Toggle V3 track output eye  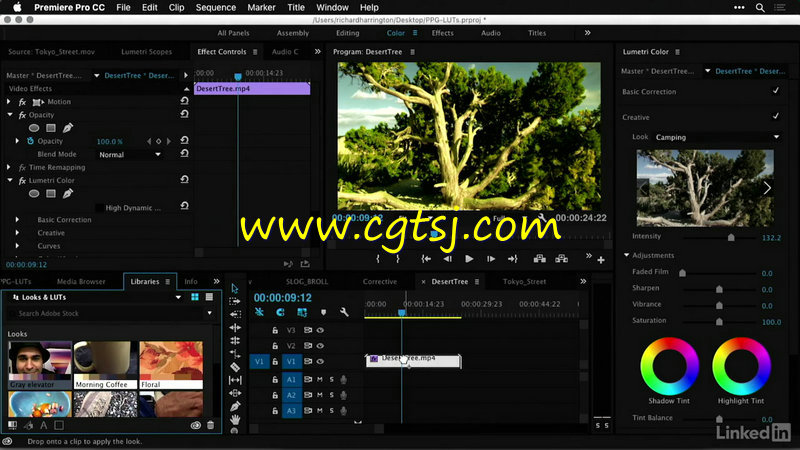point(320,330)
